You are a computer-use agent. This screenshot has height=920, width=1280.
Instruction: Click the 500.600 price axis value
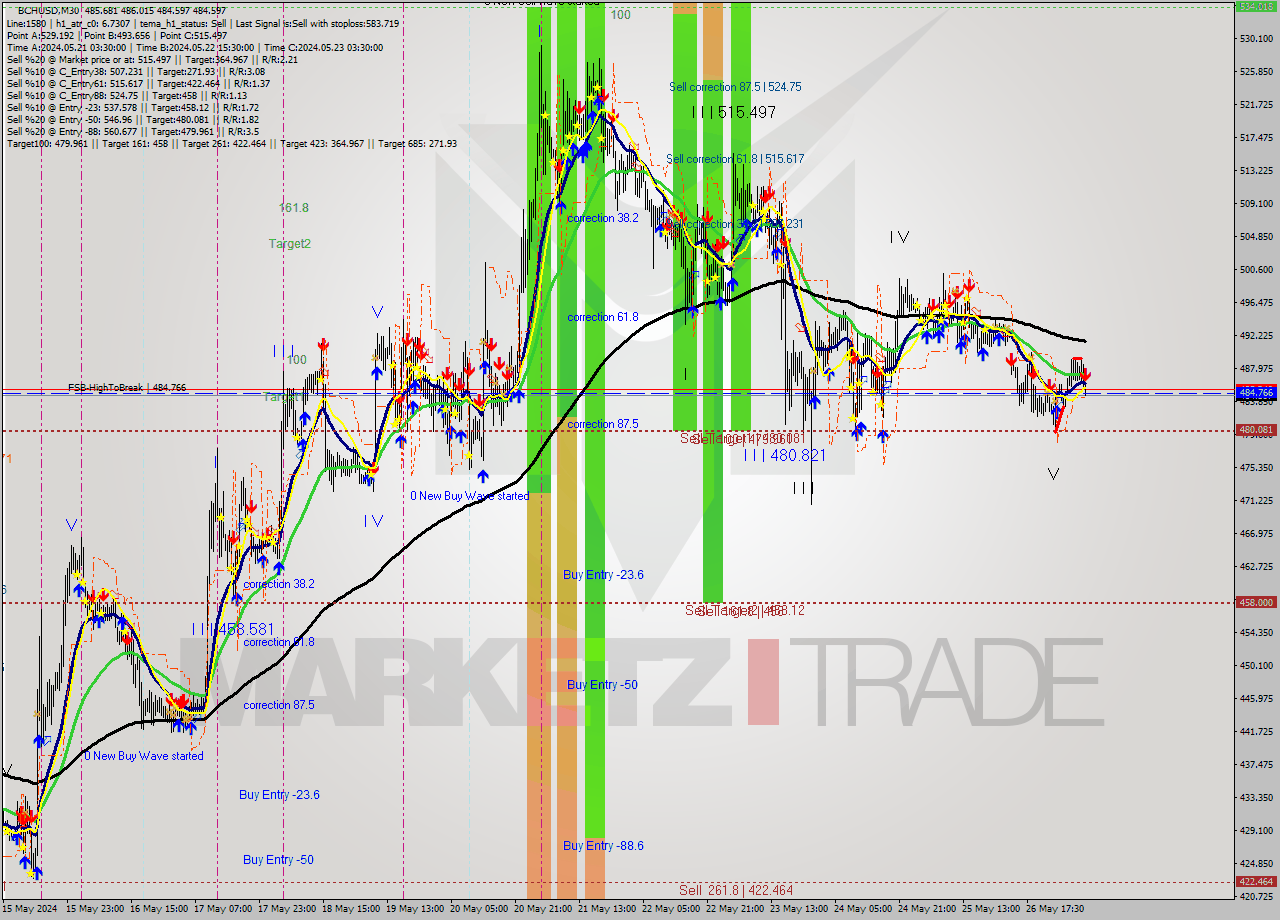(x=1256, y=269)
